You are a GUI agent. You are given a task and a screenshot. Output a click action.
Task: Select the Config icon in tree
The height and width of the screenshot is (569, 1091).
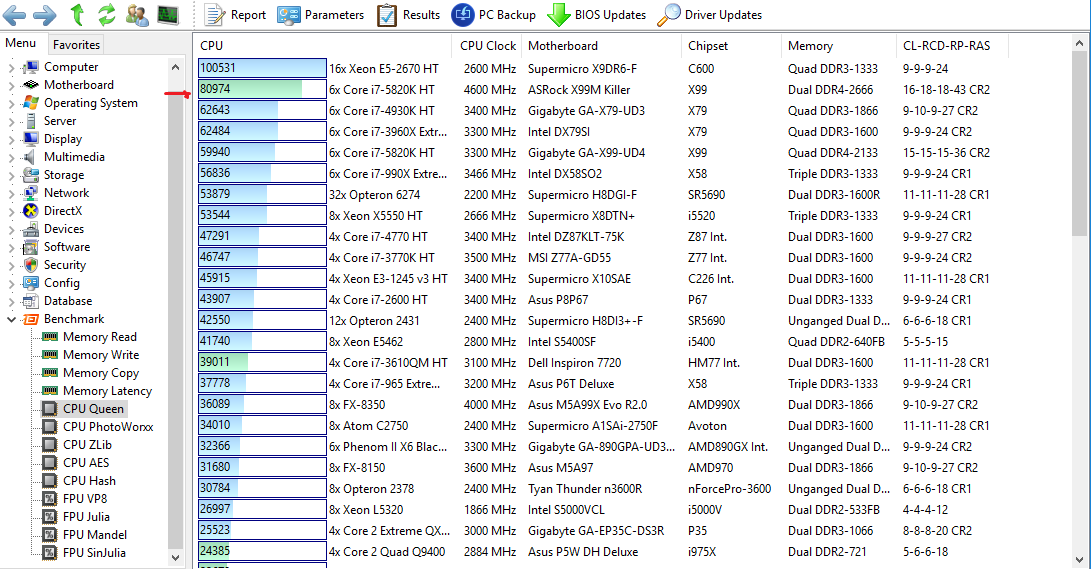[31, 283]
